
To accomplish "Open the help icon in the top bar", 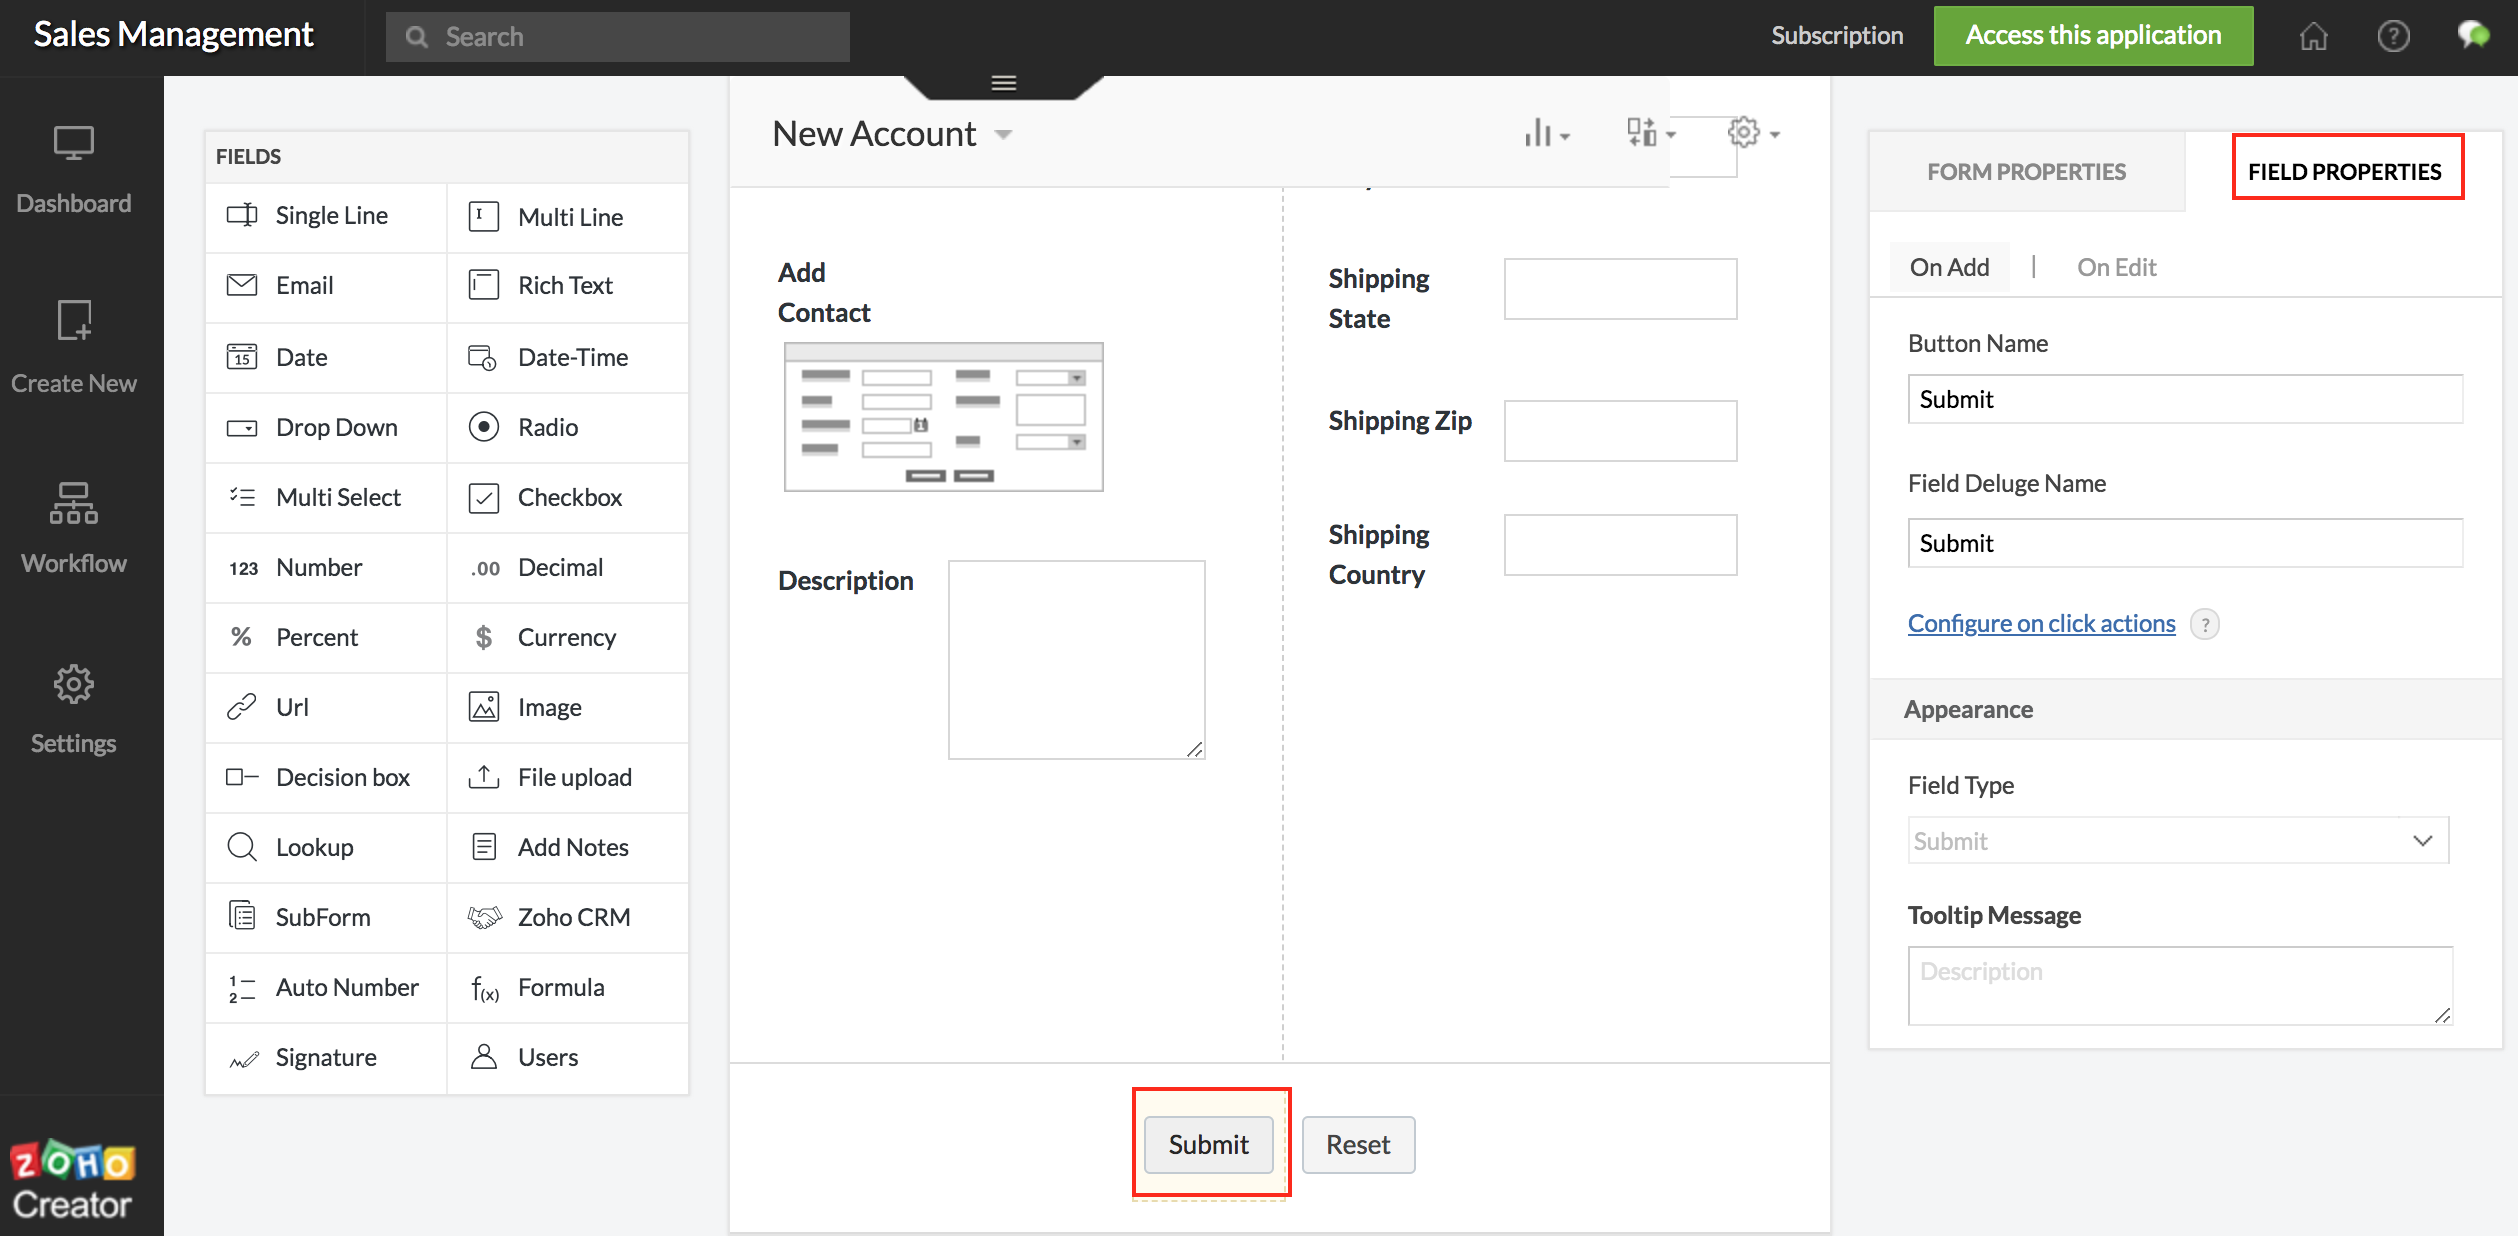I will (x=2394, y=36).
